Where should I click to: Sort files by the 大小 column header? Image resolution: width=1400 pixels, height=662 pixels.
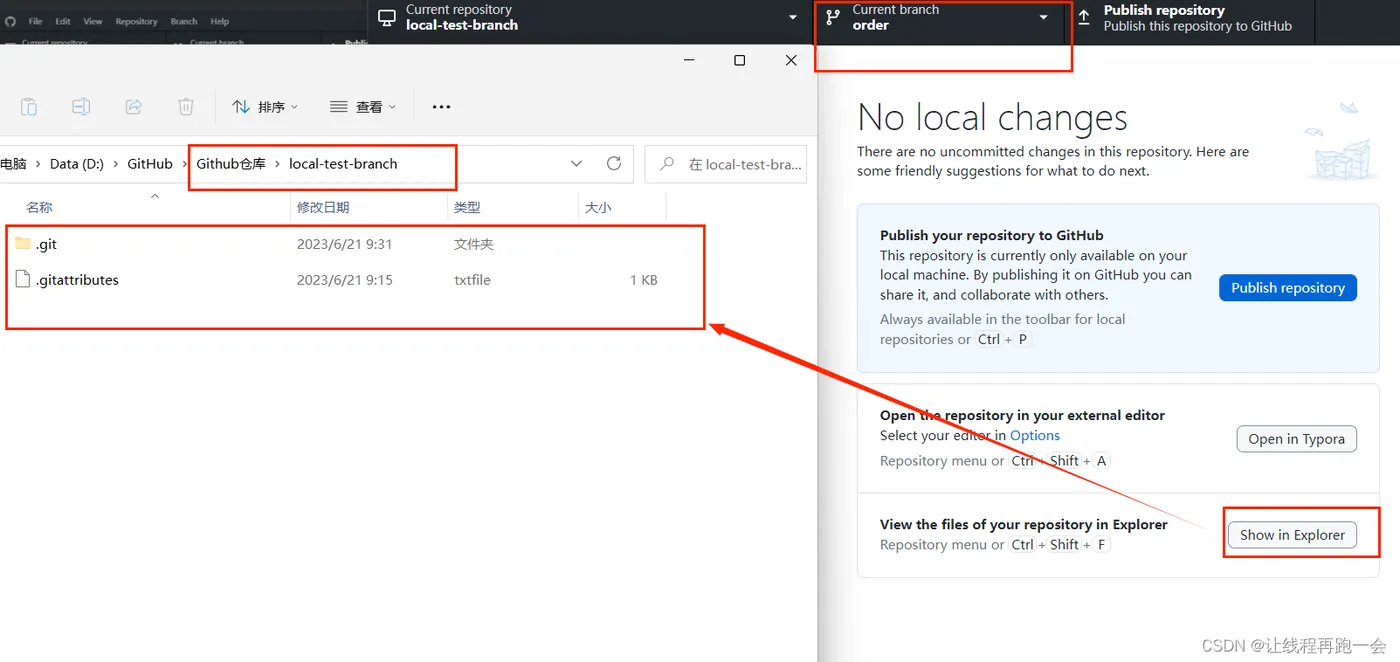[598, 207]
